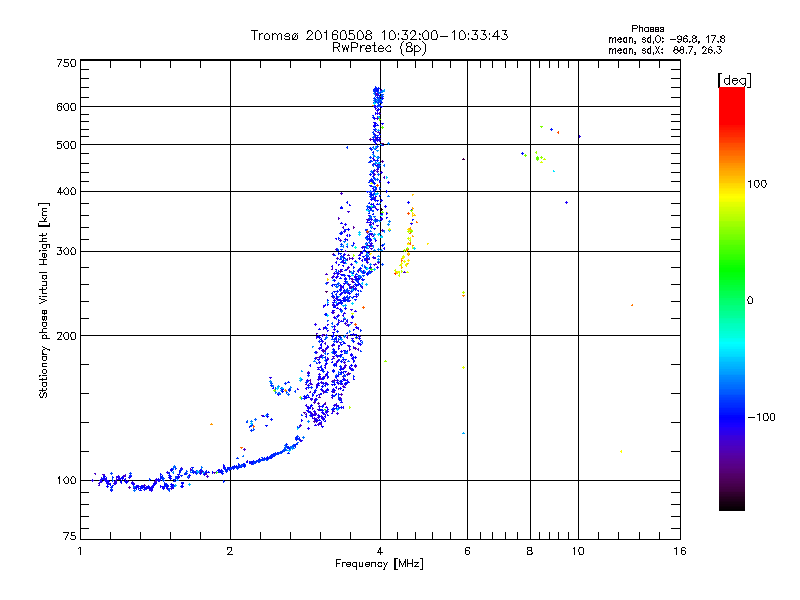The width and height of the screenshot is (800, 600).
Task: Click the y-axis tick label '100'
Action: click(x=67, y=481)
